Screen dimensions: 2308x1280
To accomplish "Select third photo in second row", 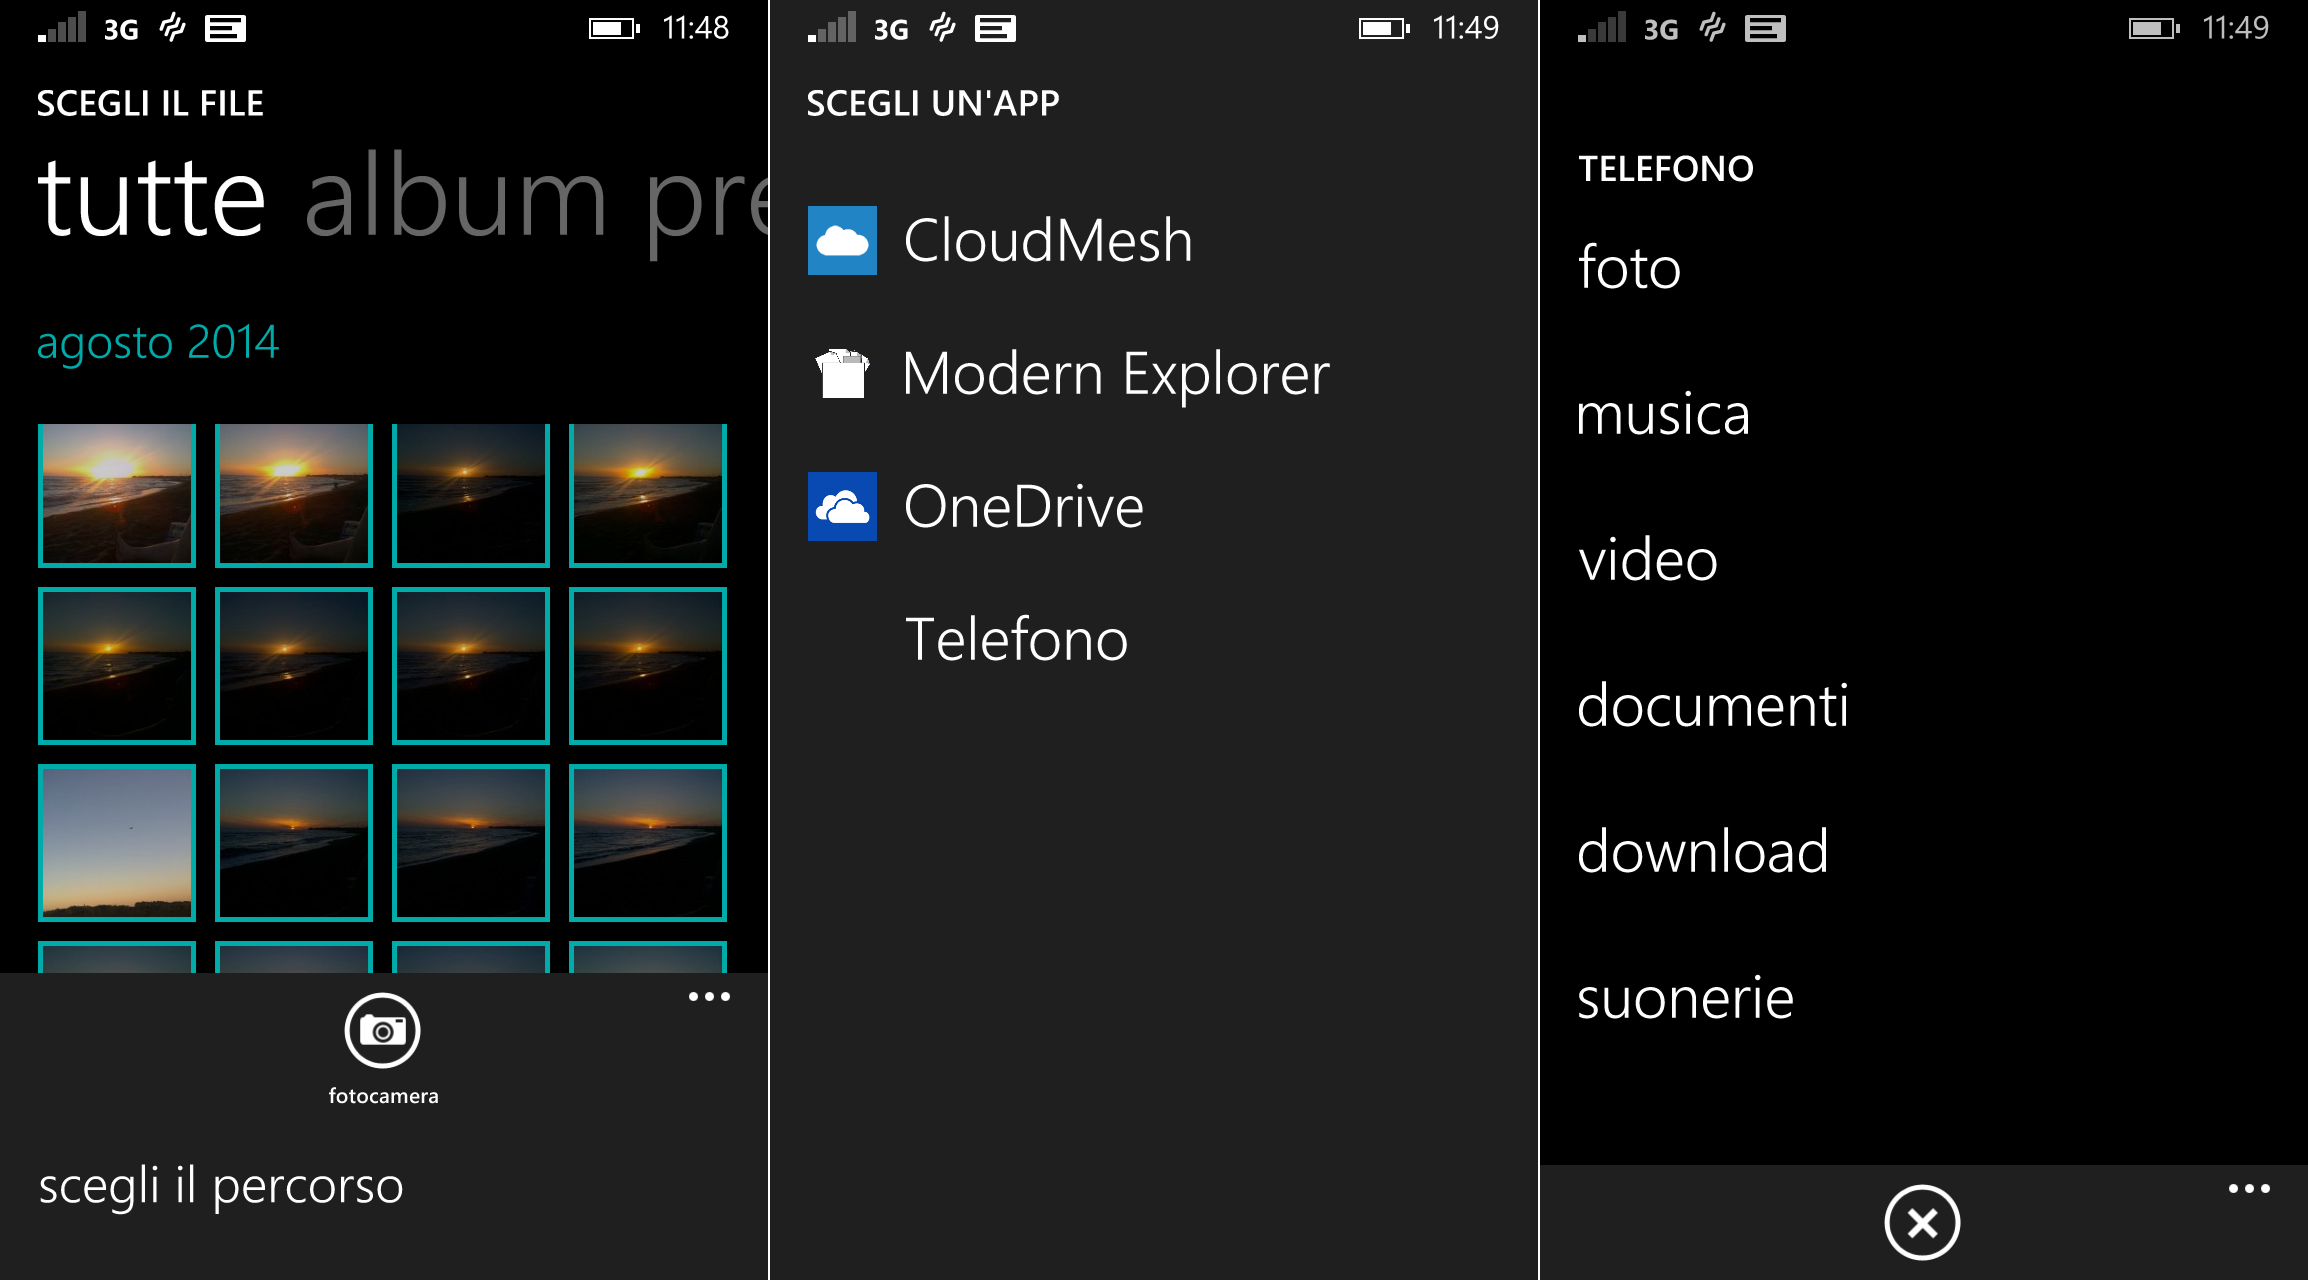I will 471,666.
